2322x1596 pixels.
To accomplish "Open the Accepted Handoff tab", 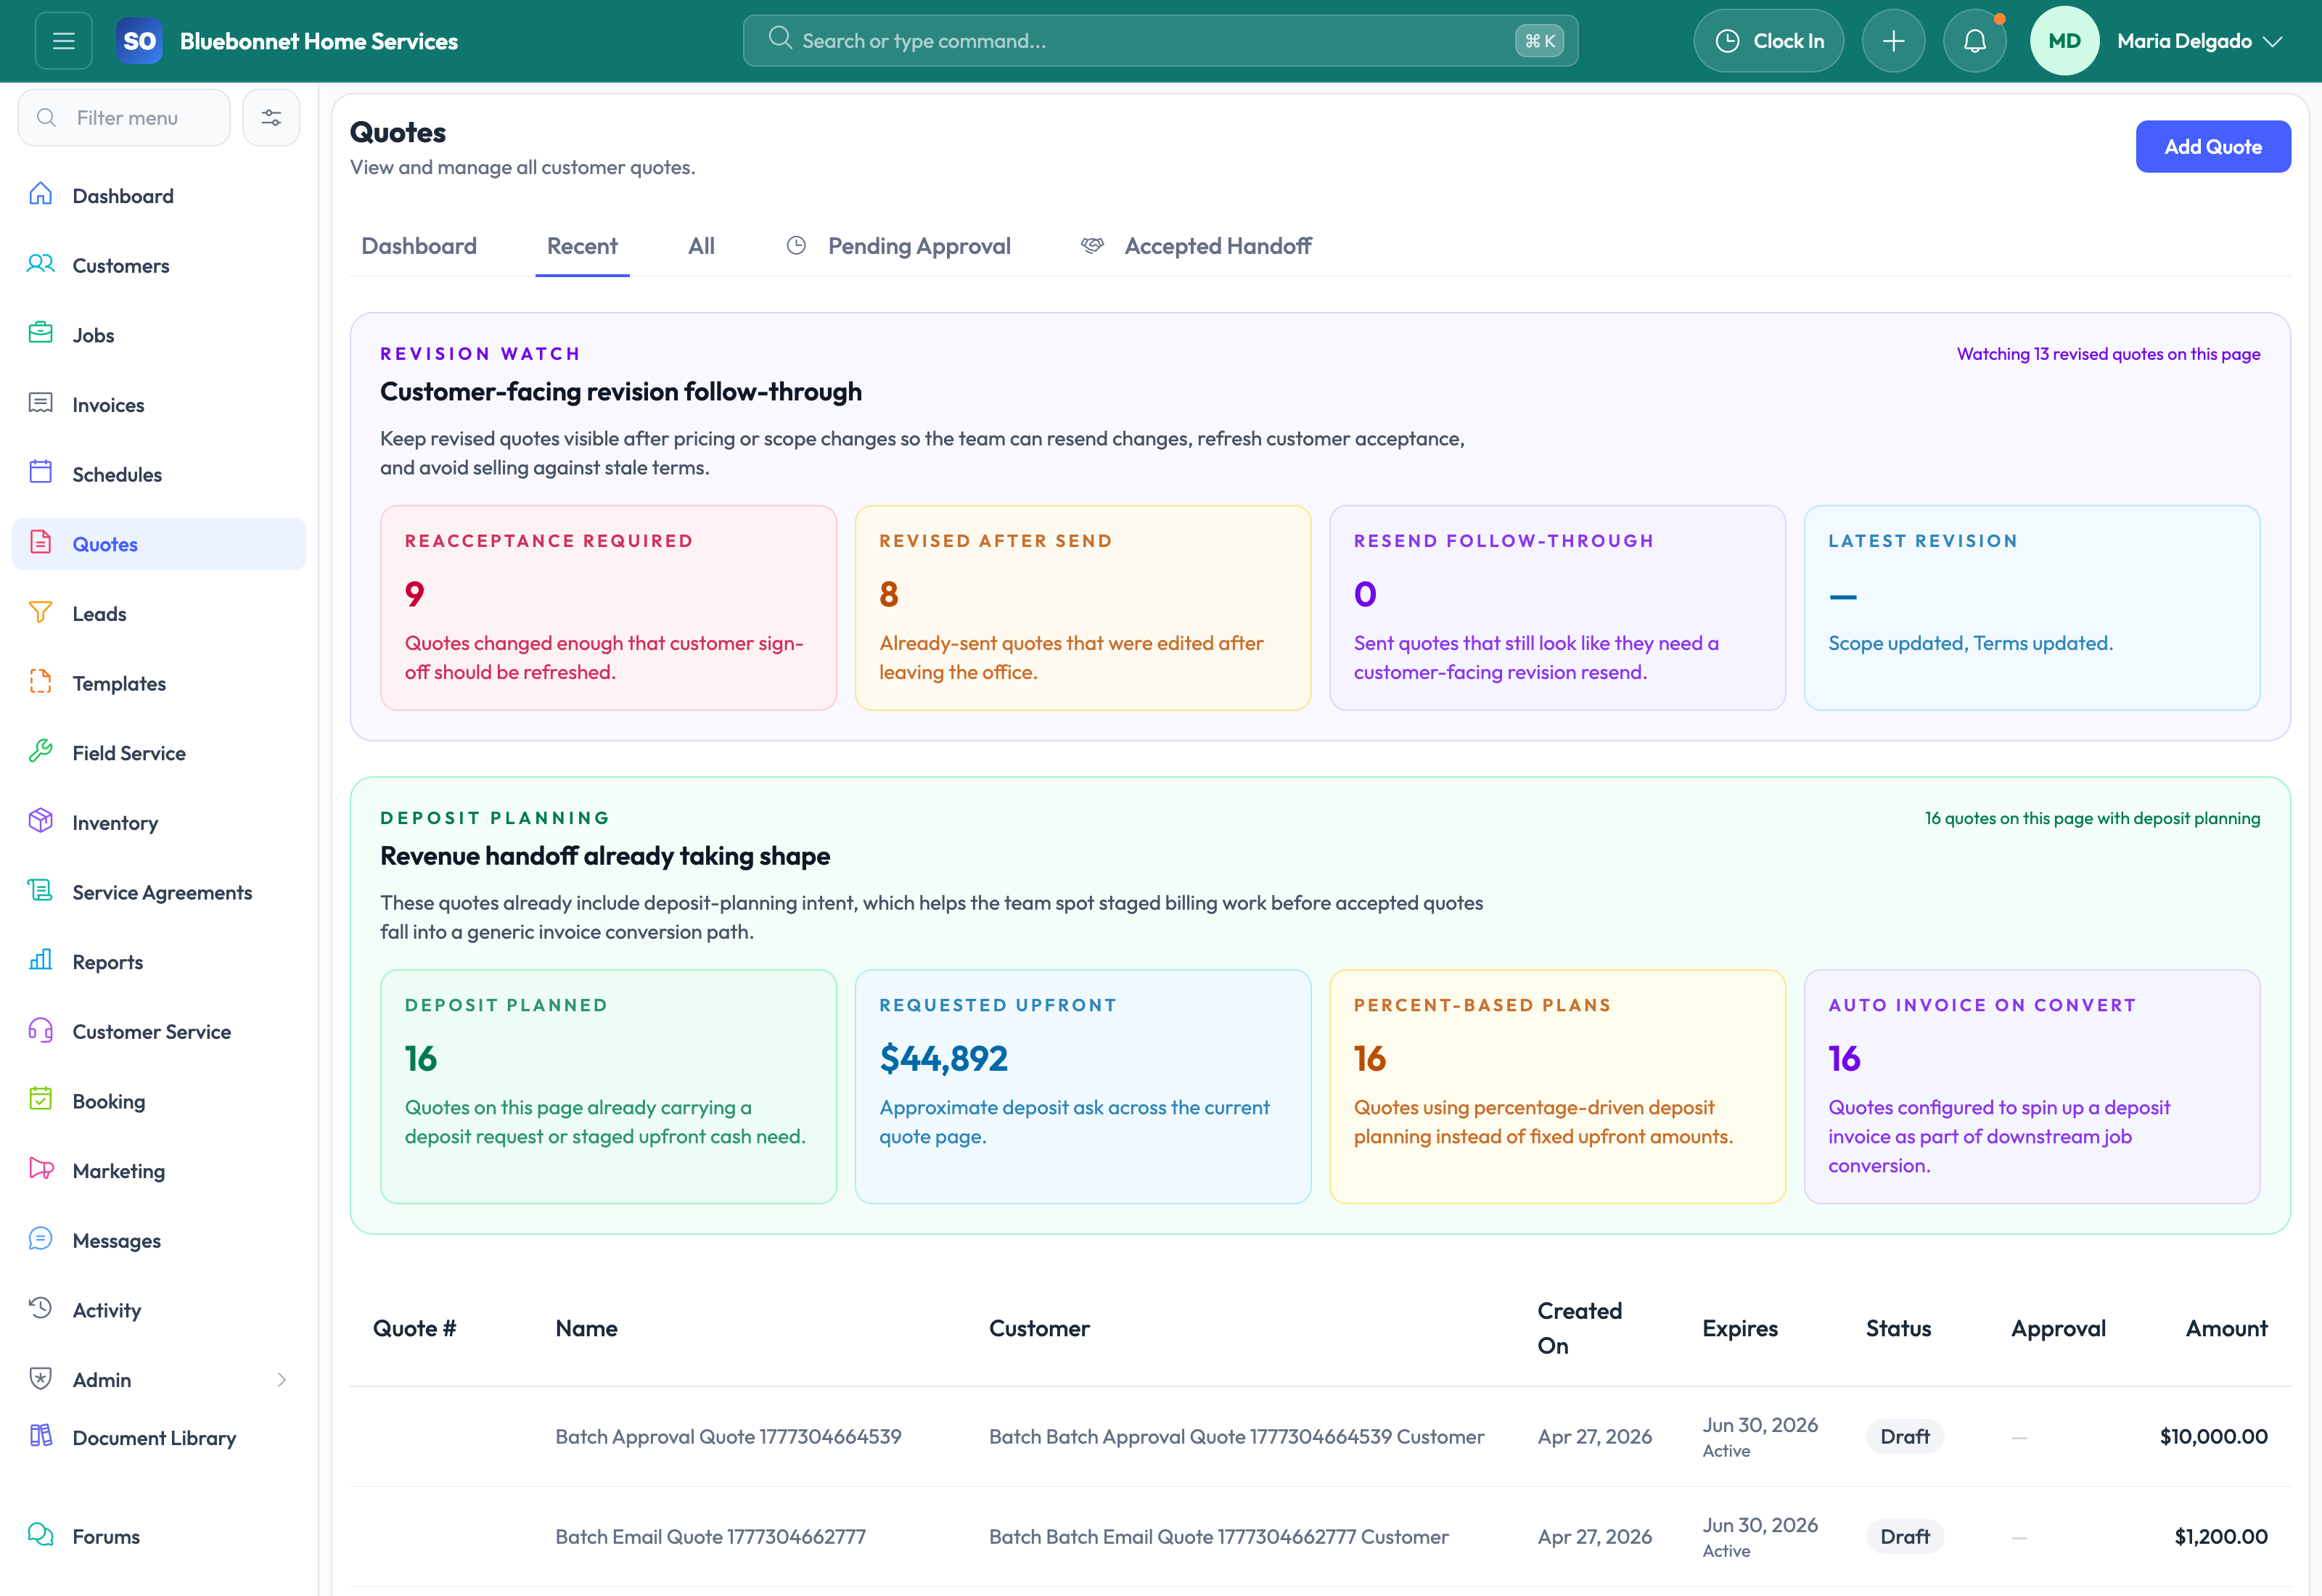I will pyautogui.click(x=1197, y=246).
